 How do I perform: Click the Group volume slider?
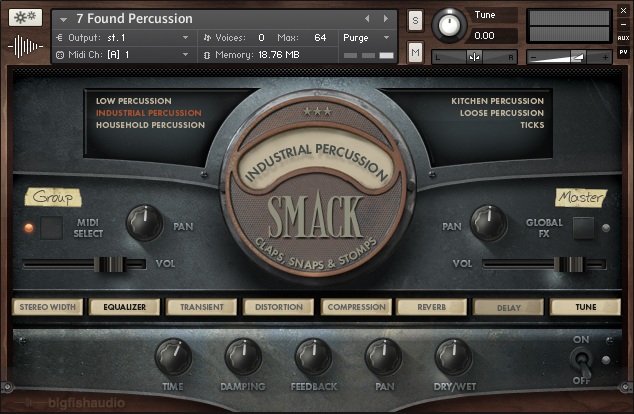pyautogui.click(x=84, y=264)
